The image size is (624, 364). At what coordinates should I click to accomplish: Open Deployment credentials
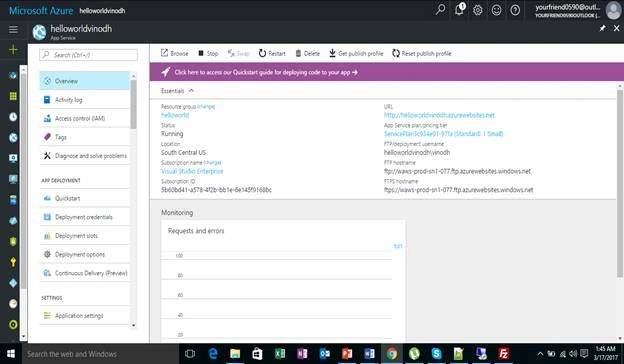point(84,217)
